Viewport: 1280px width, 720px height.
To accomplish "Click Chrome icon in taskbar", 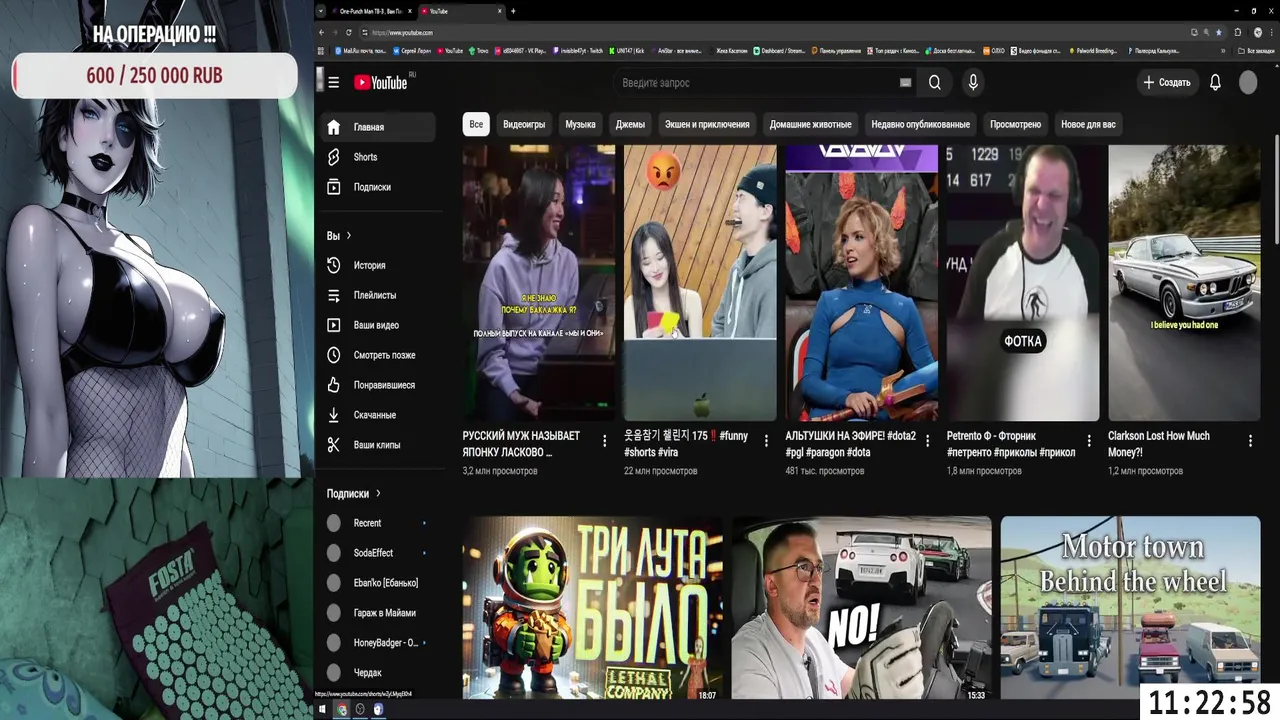I will tap(341, 709).
